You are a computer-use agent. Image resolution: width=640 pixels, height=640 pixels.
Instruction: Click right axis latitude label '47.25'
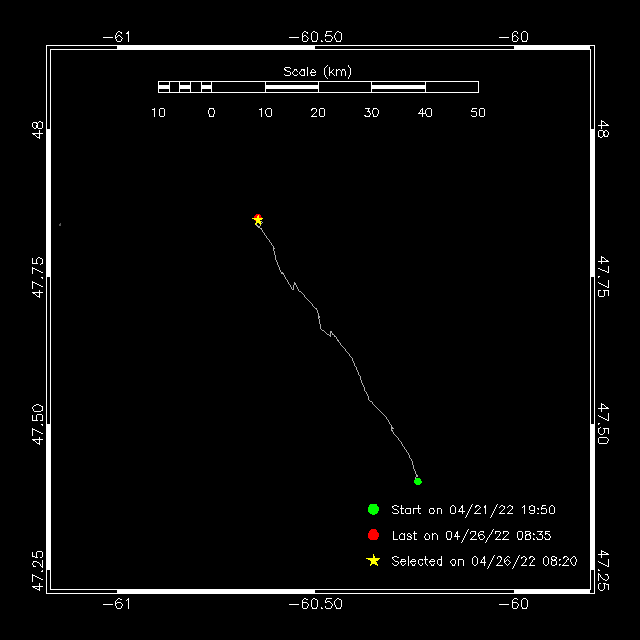click(603, 571)
